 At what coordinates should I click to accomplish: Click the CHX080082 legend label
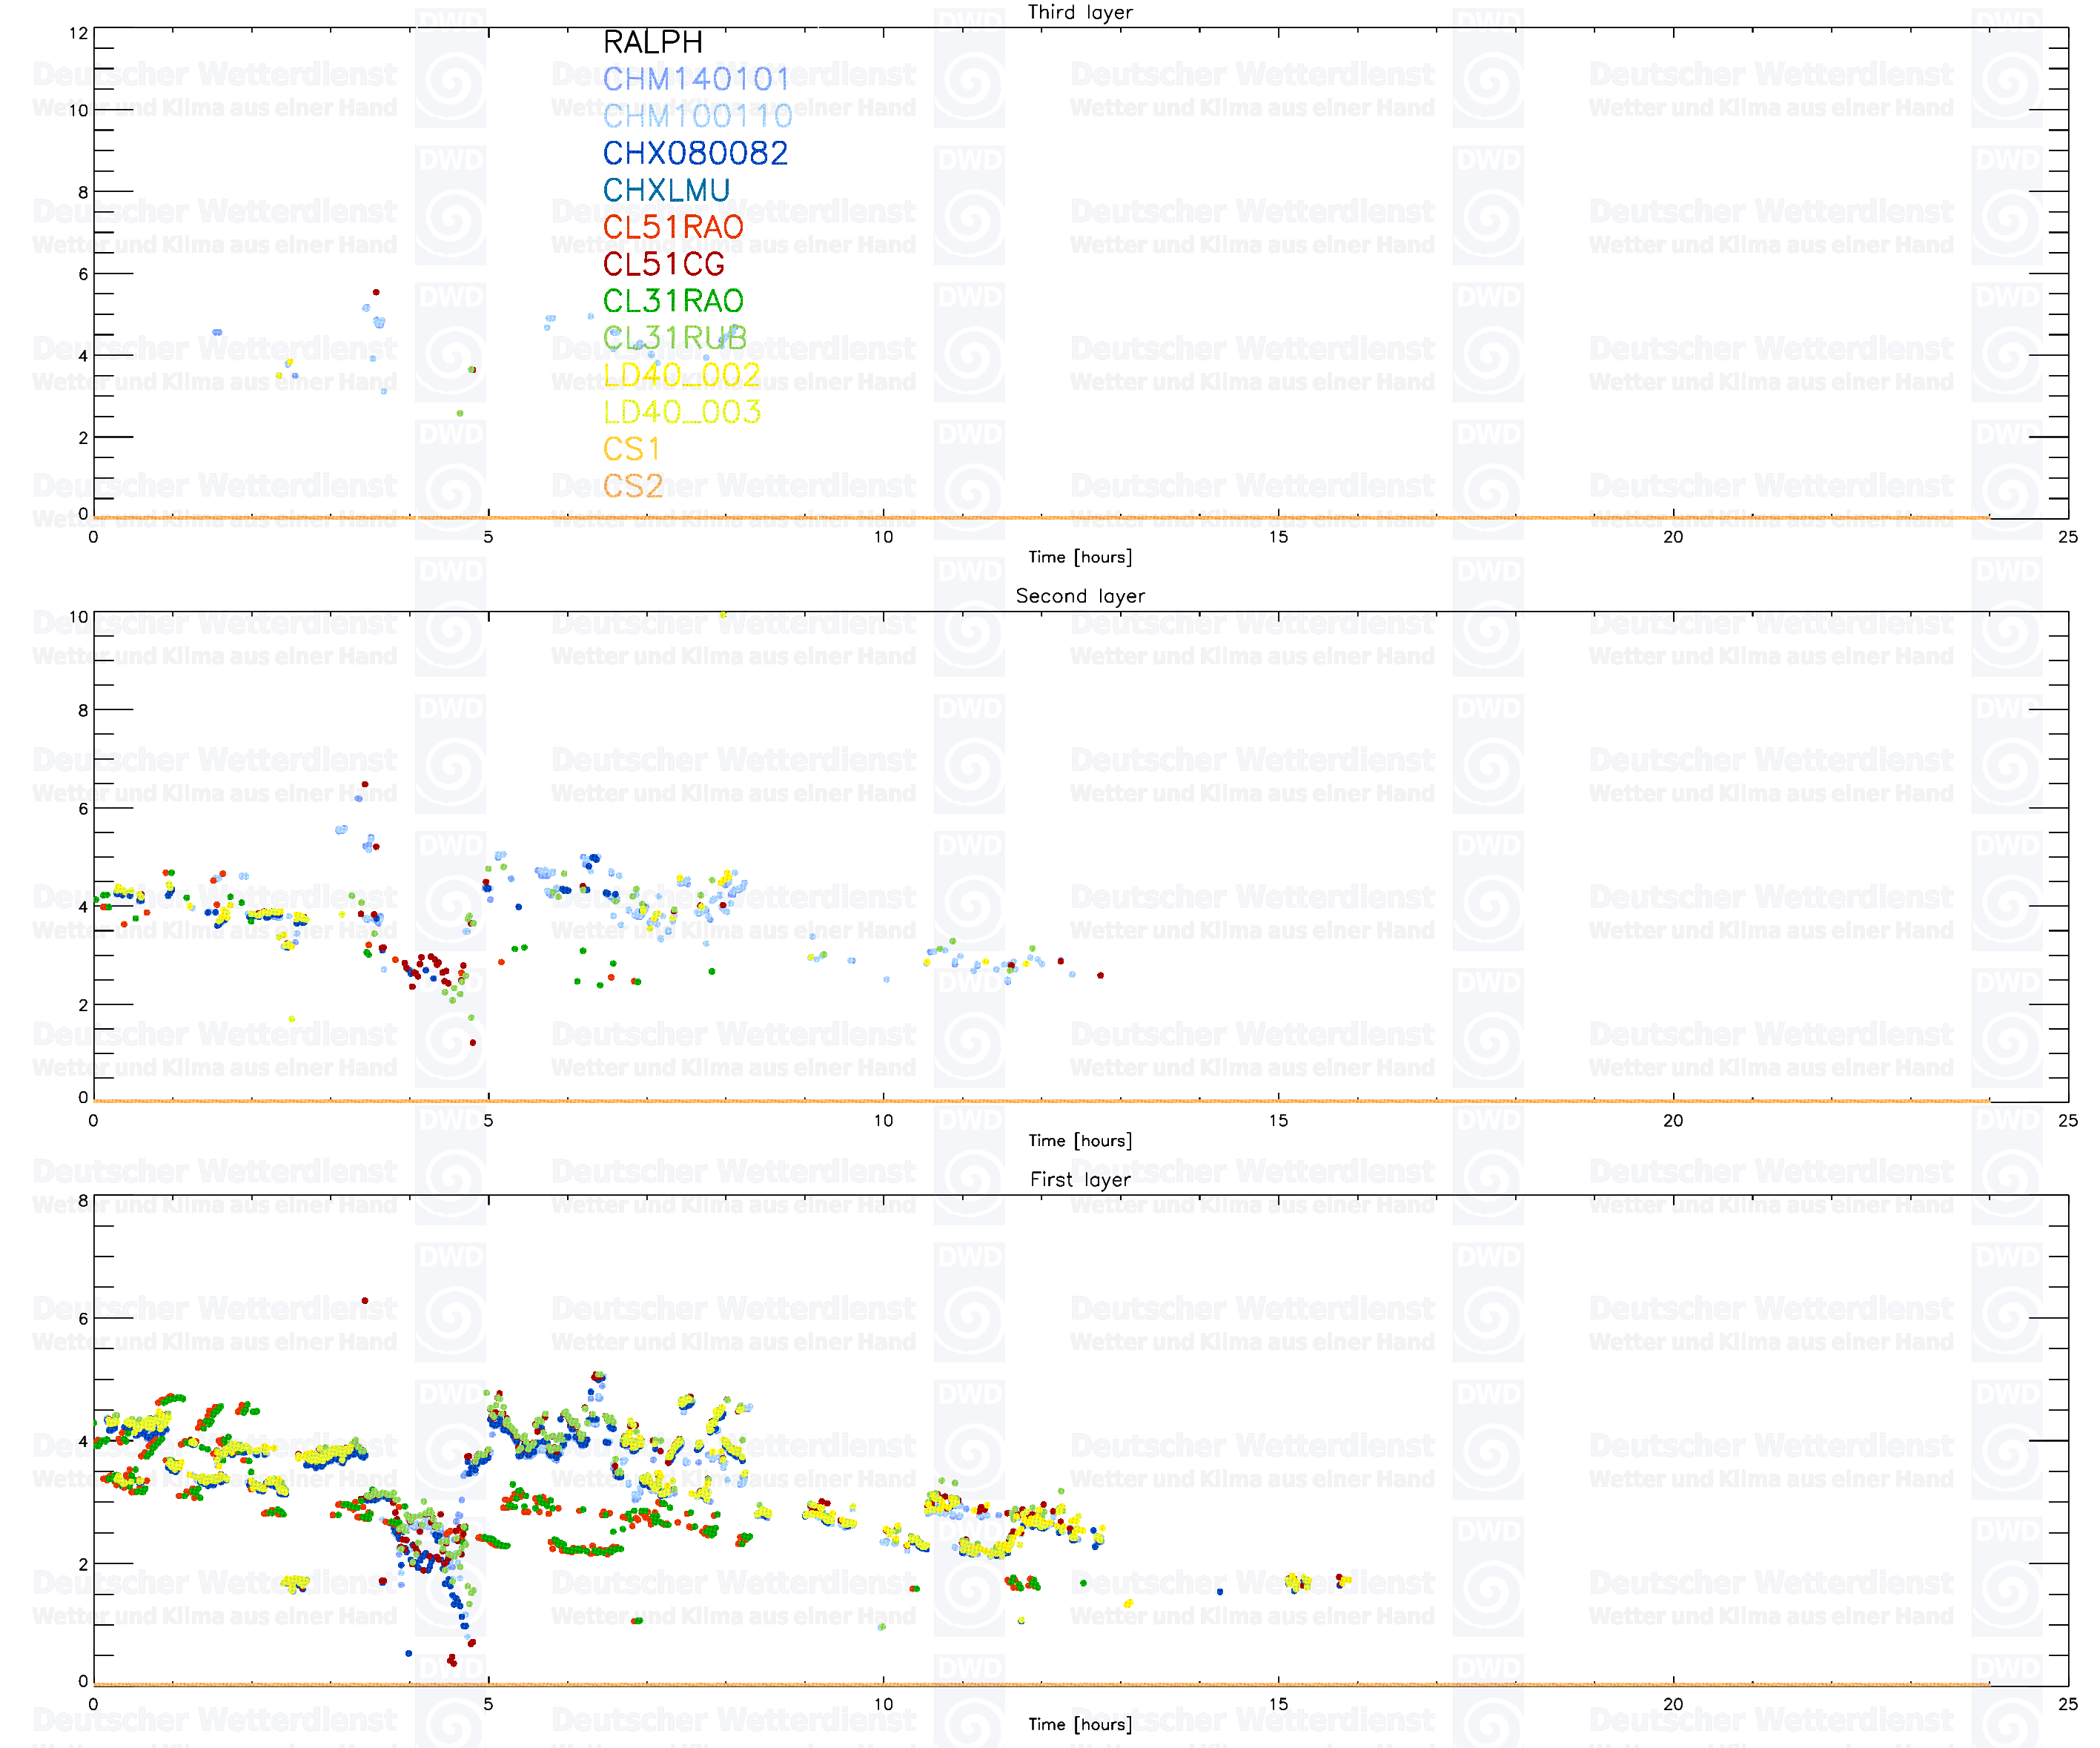point(695,153)
